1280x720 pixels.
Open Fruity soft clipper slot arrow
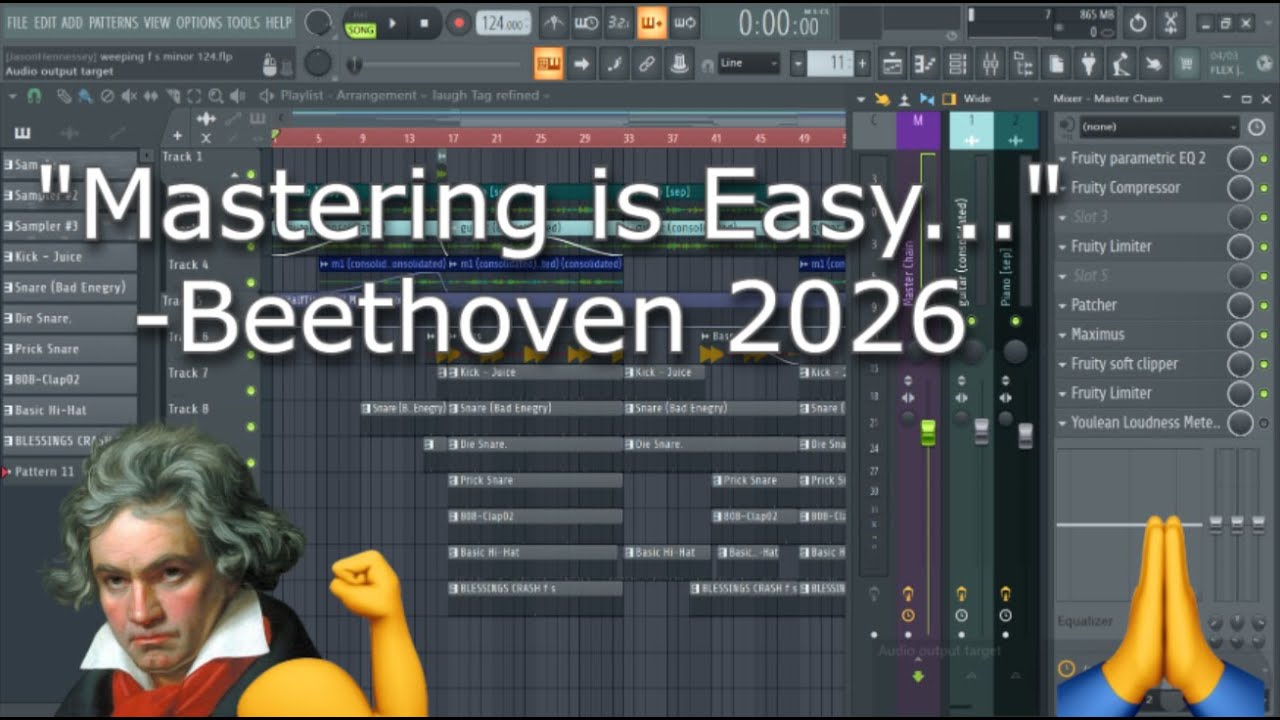[1062, 364]
